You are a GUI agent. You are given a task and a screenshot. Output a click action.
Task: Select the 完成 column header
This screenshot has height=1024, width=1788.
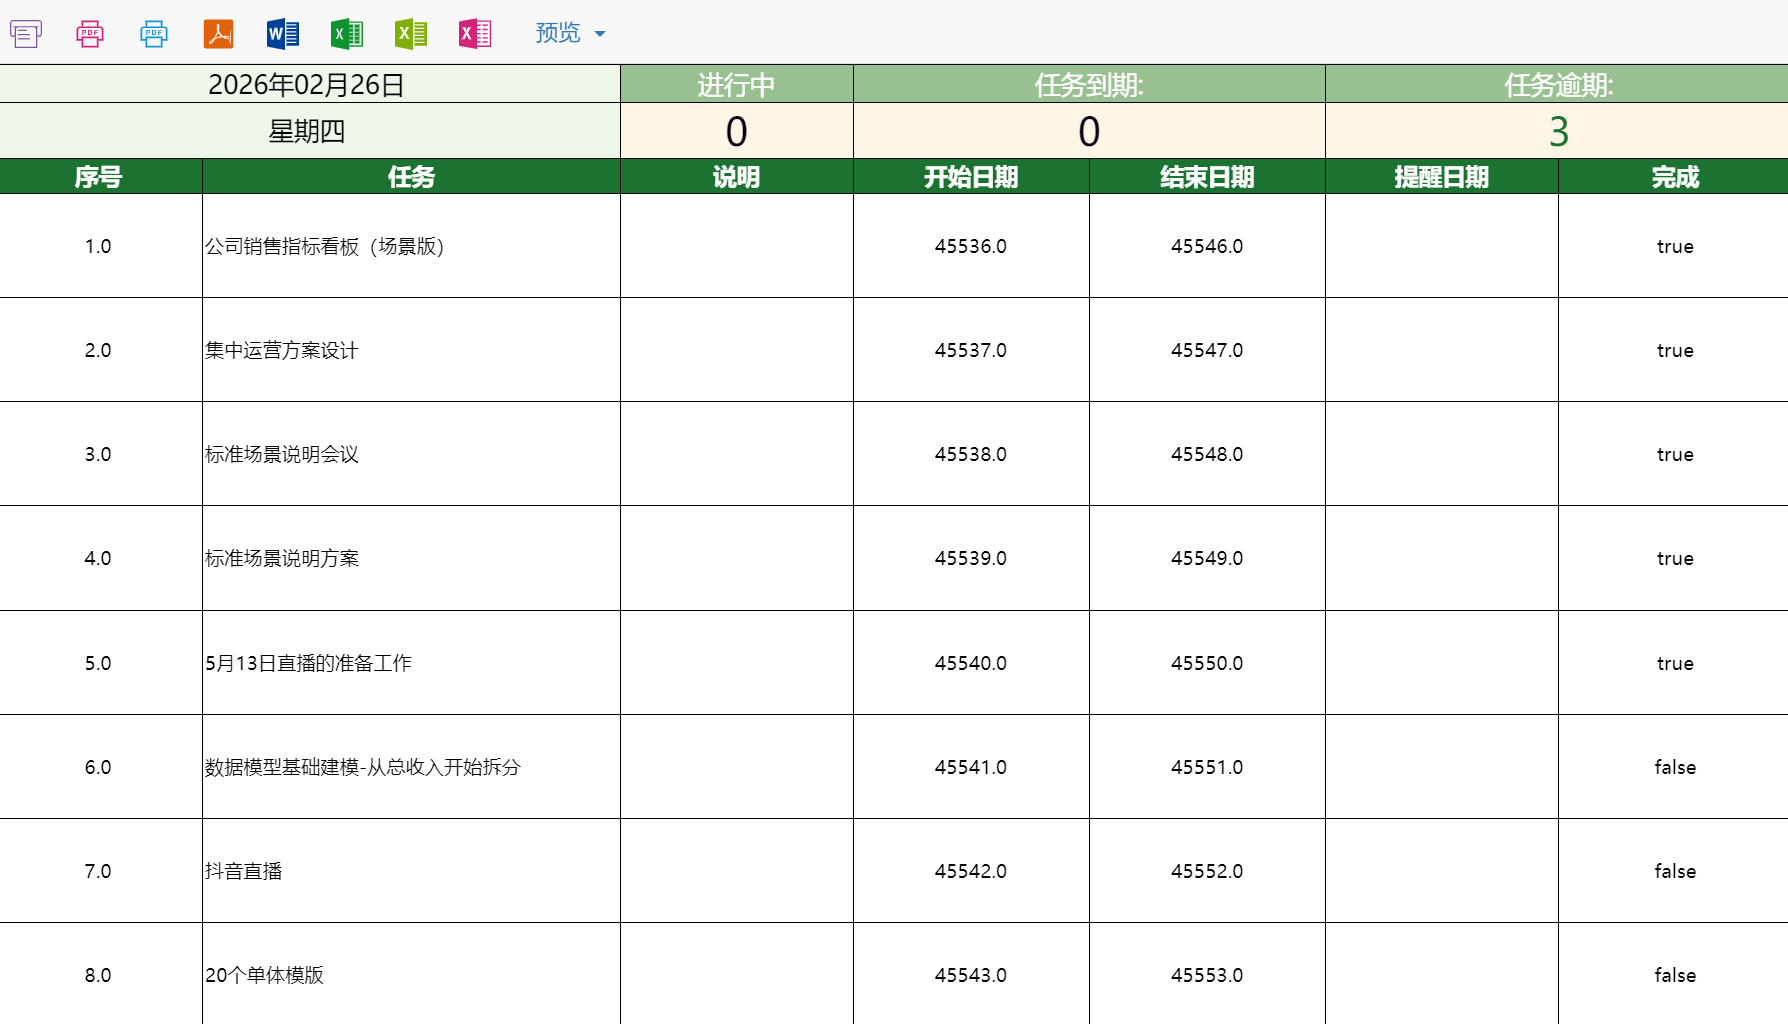click(1674, 177)
